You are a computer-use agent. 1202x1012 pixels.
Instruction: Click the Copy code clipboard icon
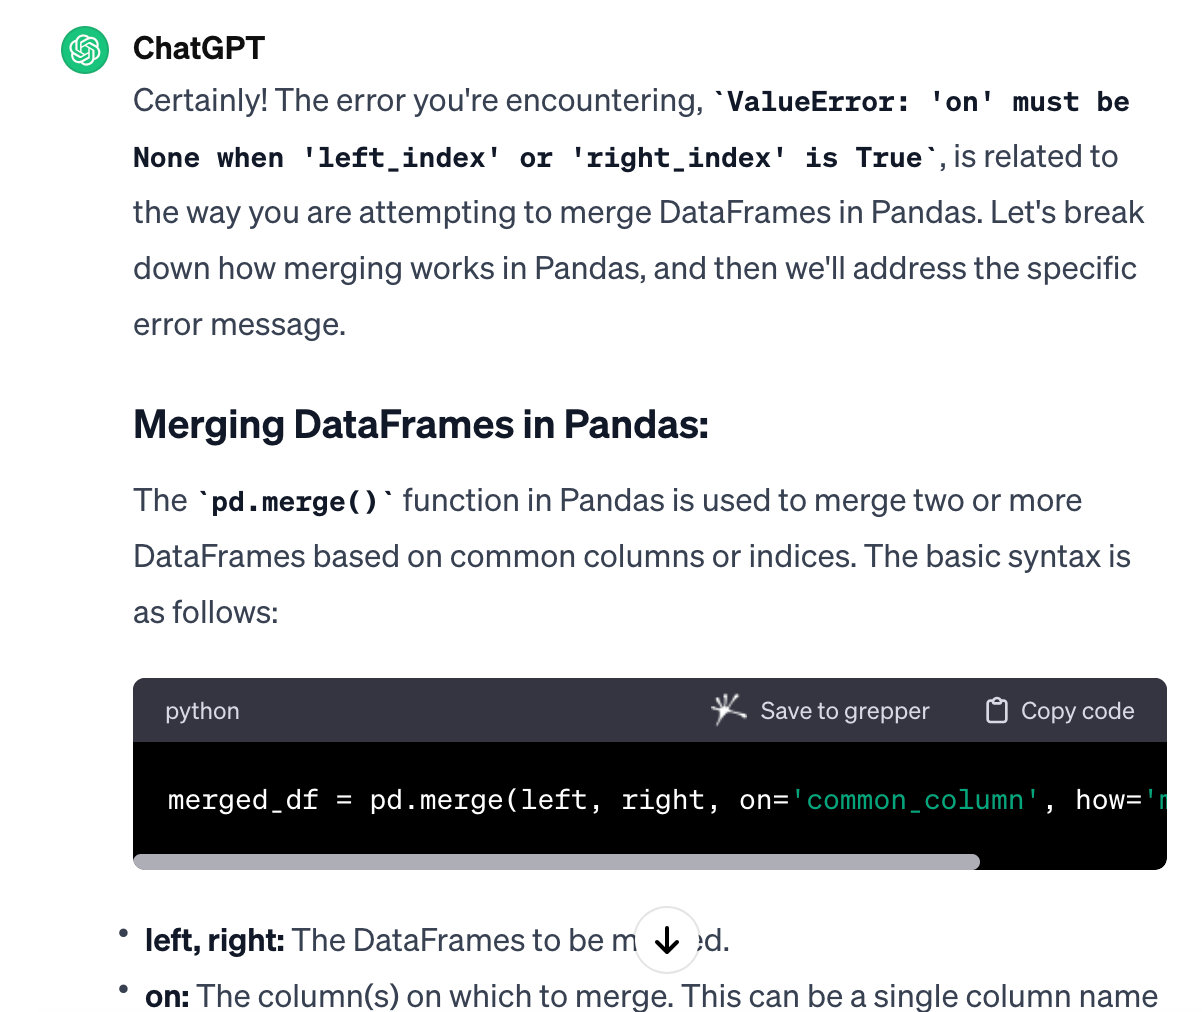pyautogui.click(x=996, y=710)
